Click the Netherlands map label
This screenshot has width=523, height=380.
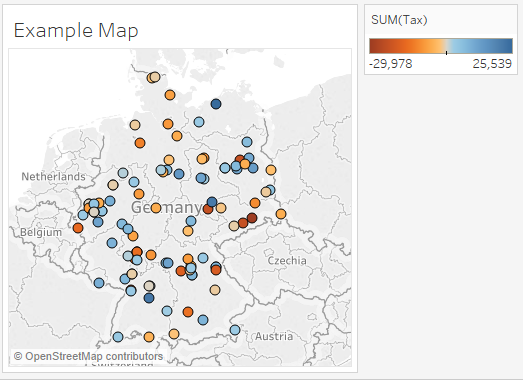coord(53,176)
